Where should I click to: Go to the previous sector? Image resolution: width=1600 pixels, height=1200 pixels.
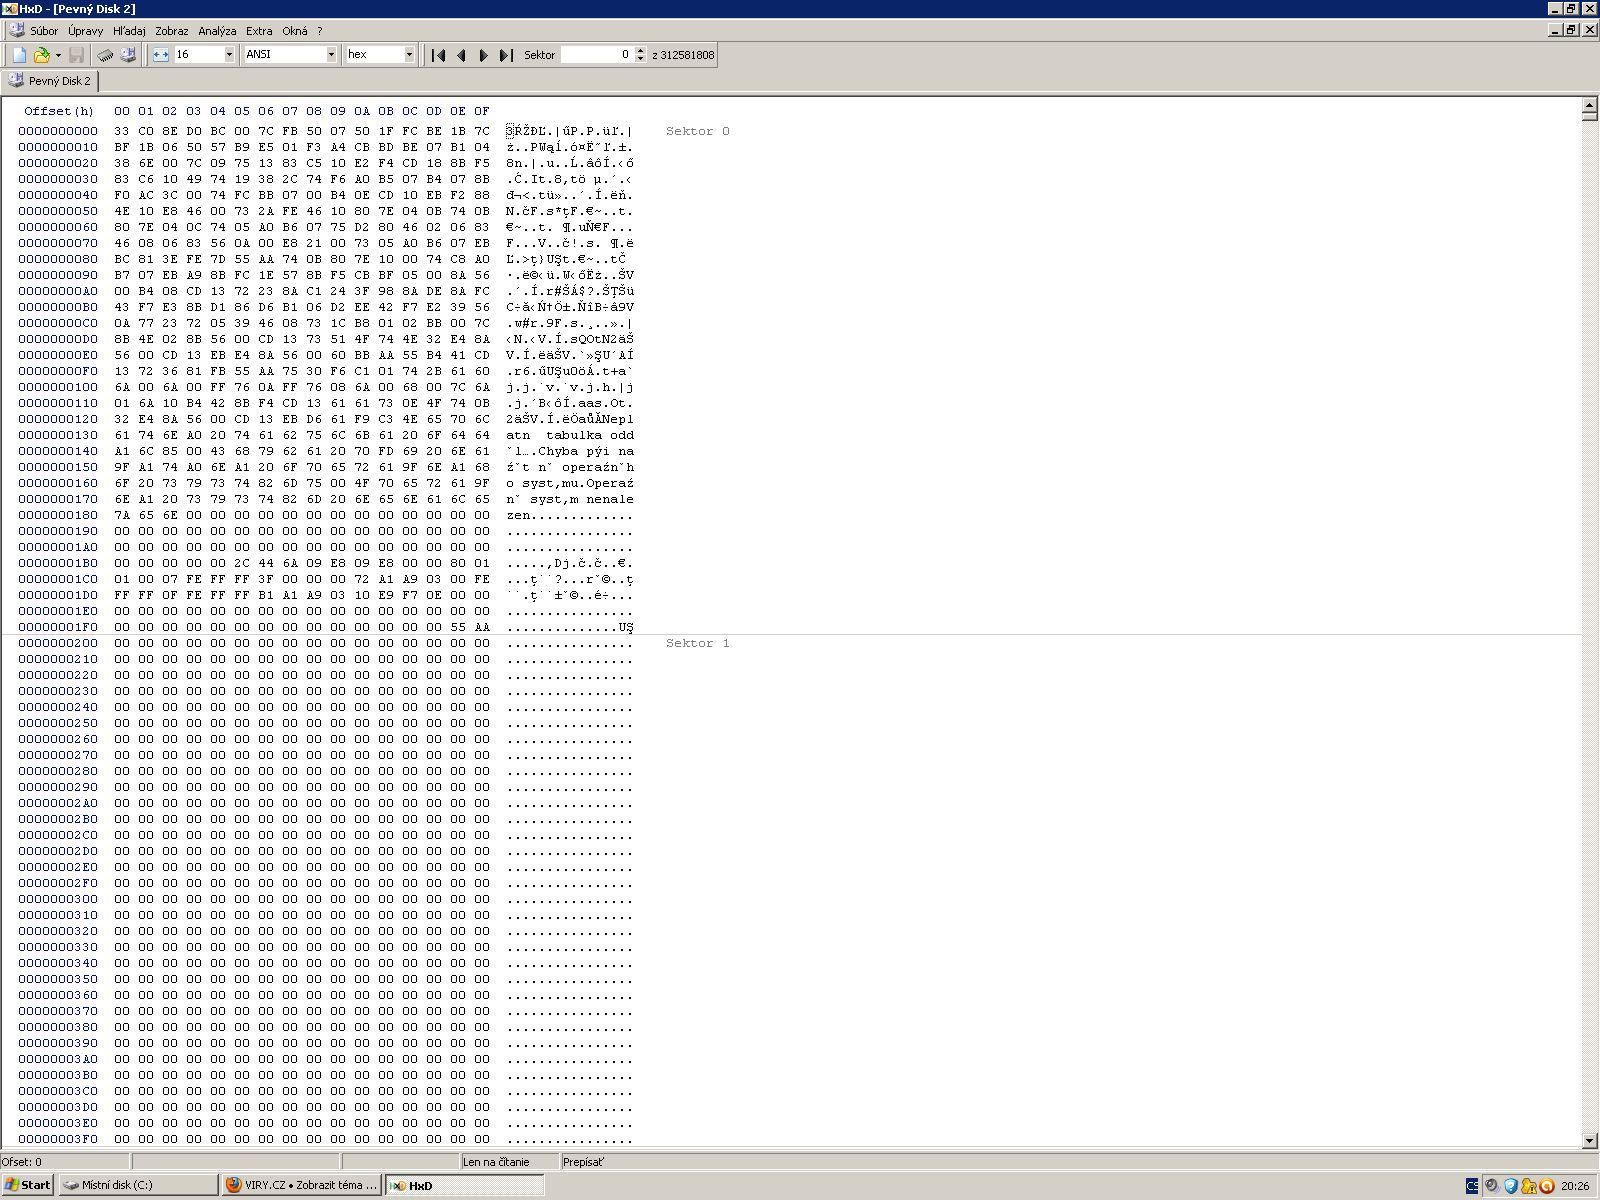click(461, 55)
